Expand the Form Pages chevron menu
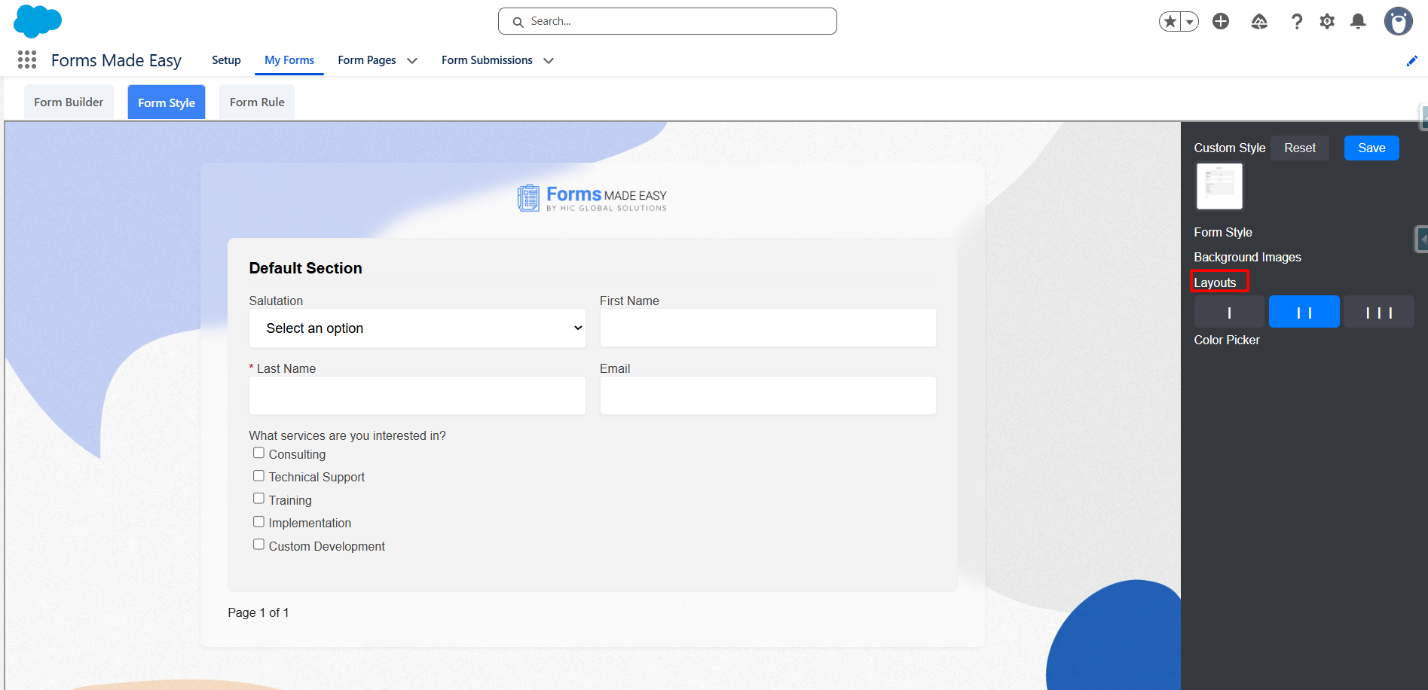Image resolution: width=1428 pixels, height=690 pixels. (x=412, y=61)
